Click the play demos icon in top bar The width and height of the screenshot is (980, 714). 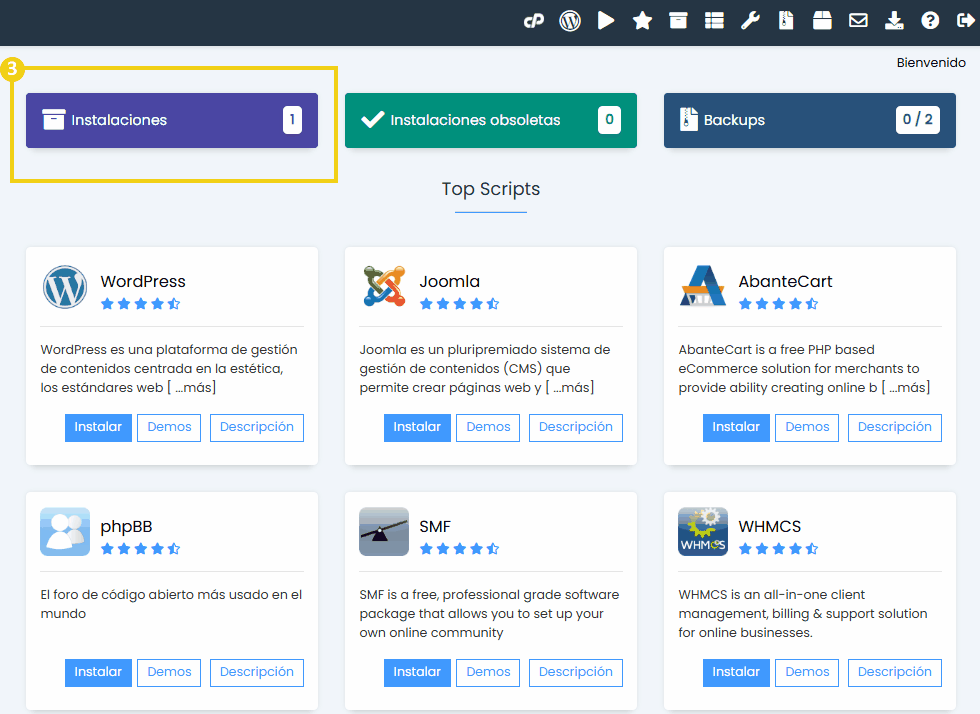606,21
